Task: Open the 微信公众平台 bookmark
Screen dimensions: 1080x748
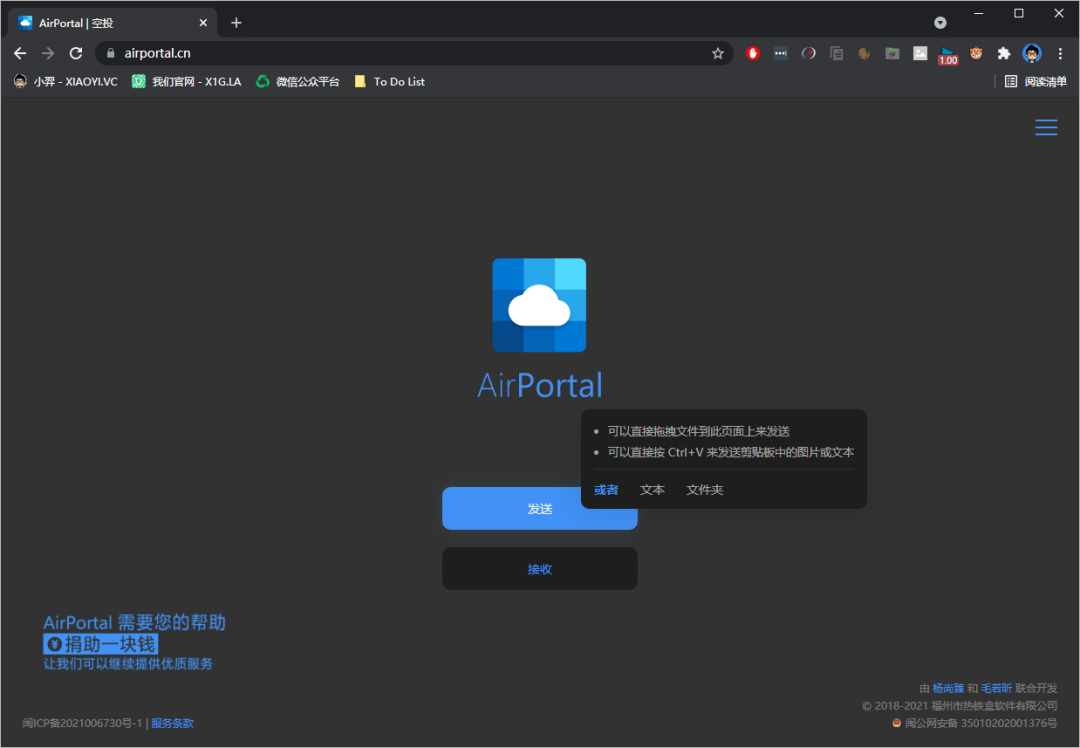Action: (x=298, y=81)
